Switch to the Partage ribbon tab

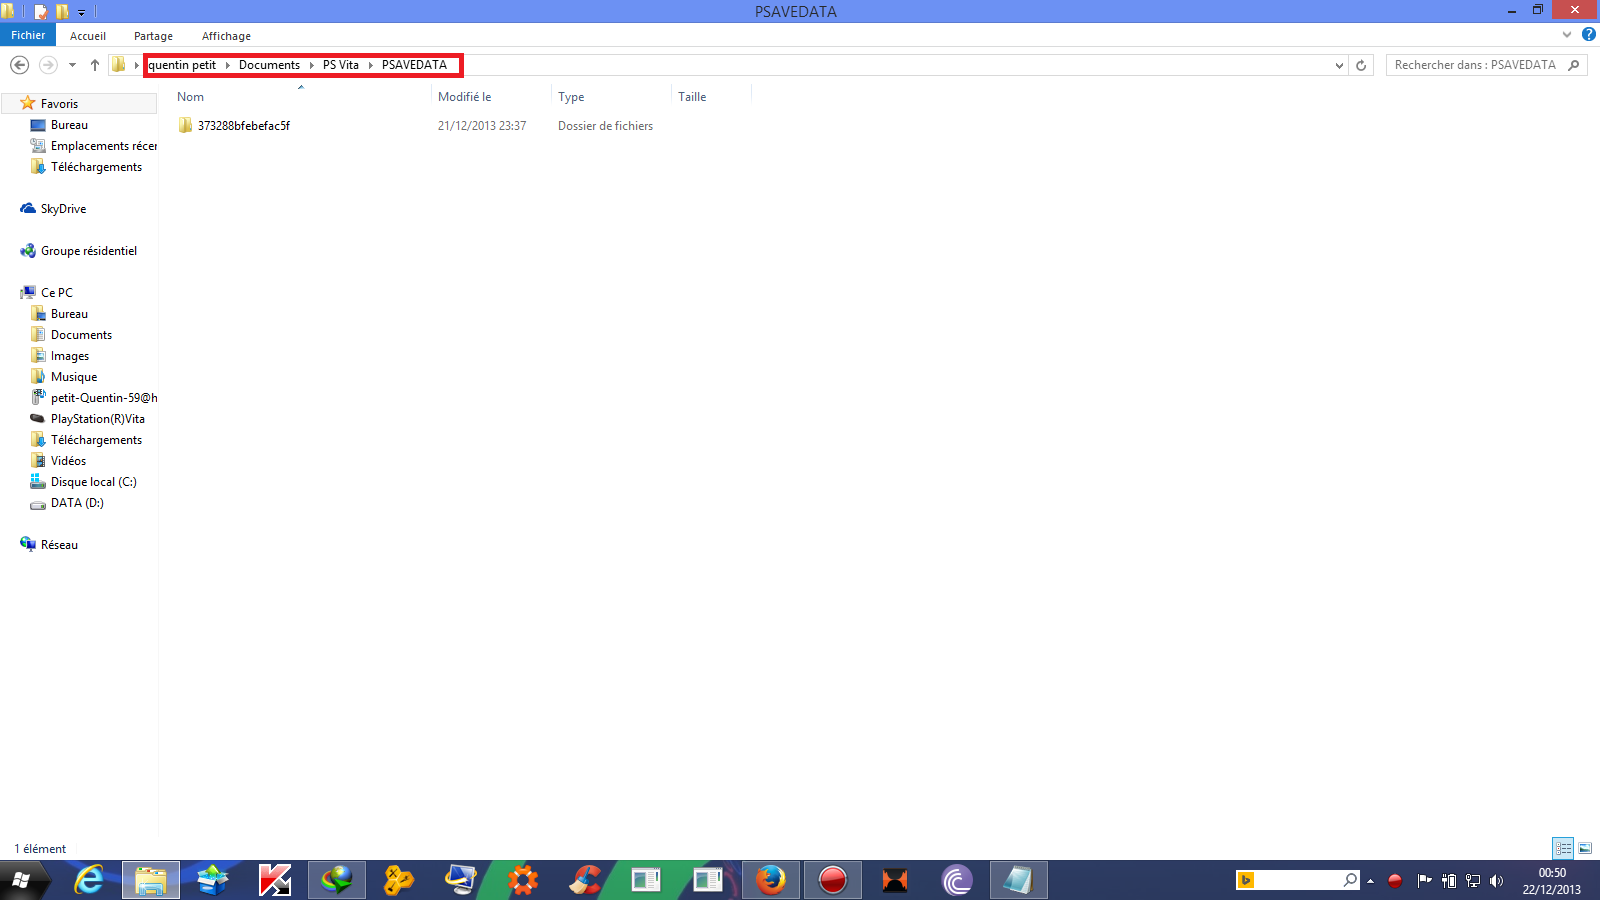(153, 36)
